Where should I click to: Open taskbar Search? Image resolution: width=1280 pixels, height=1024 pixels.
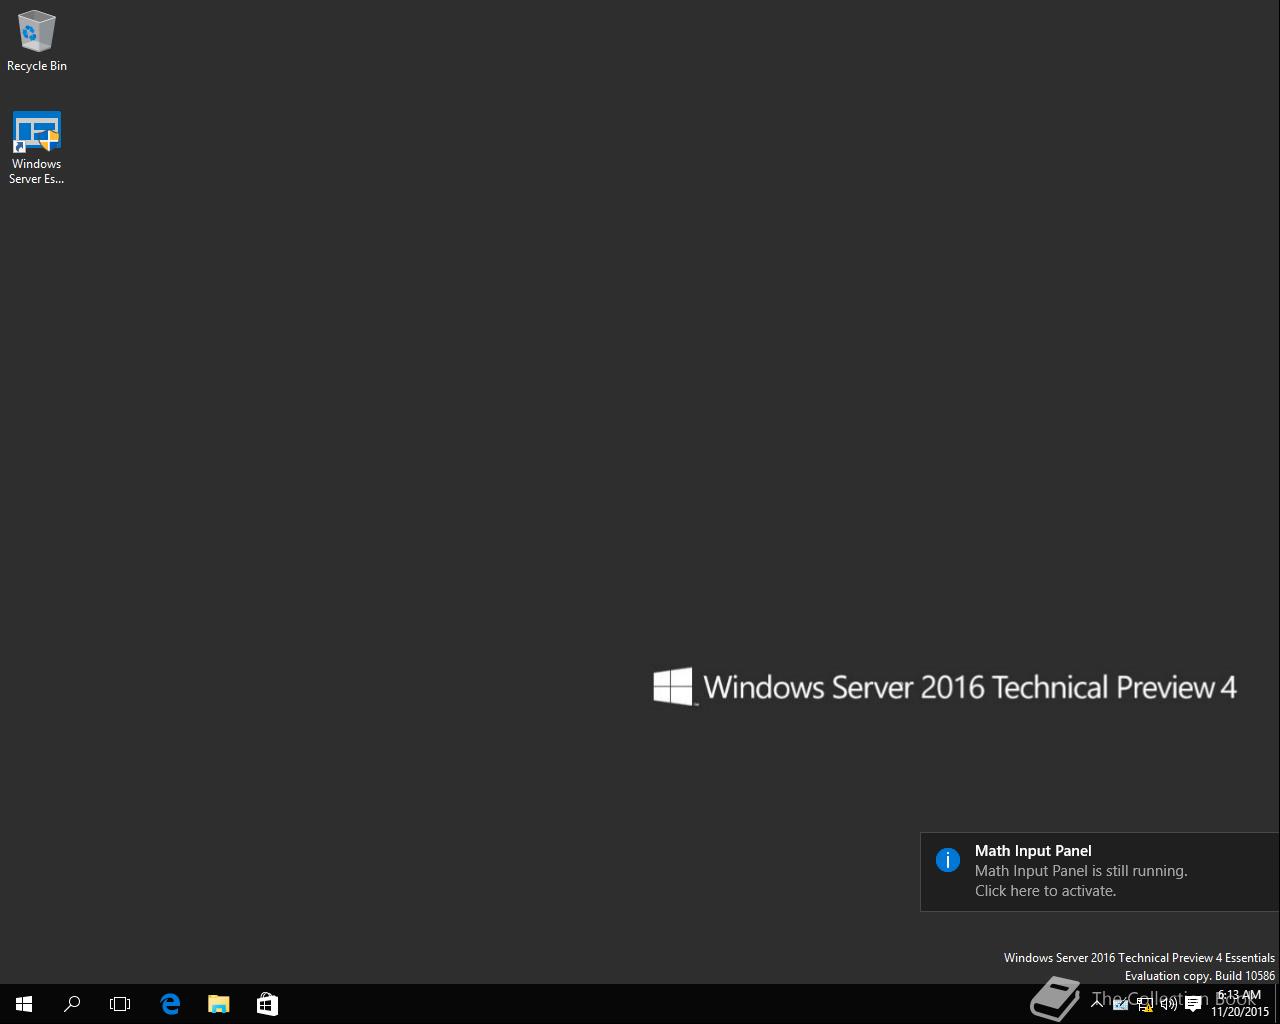[72, 1004]
